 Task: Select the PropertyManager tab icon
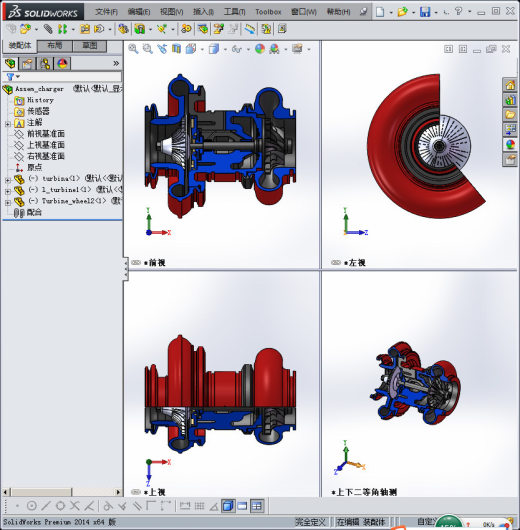(27, 63)
